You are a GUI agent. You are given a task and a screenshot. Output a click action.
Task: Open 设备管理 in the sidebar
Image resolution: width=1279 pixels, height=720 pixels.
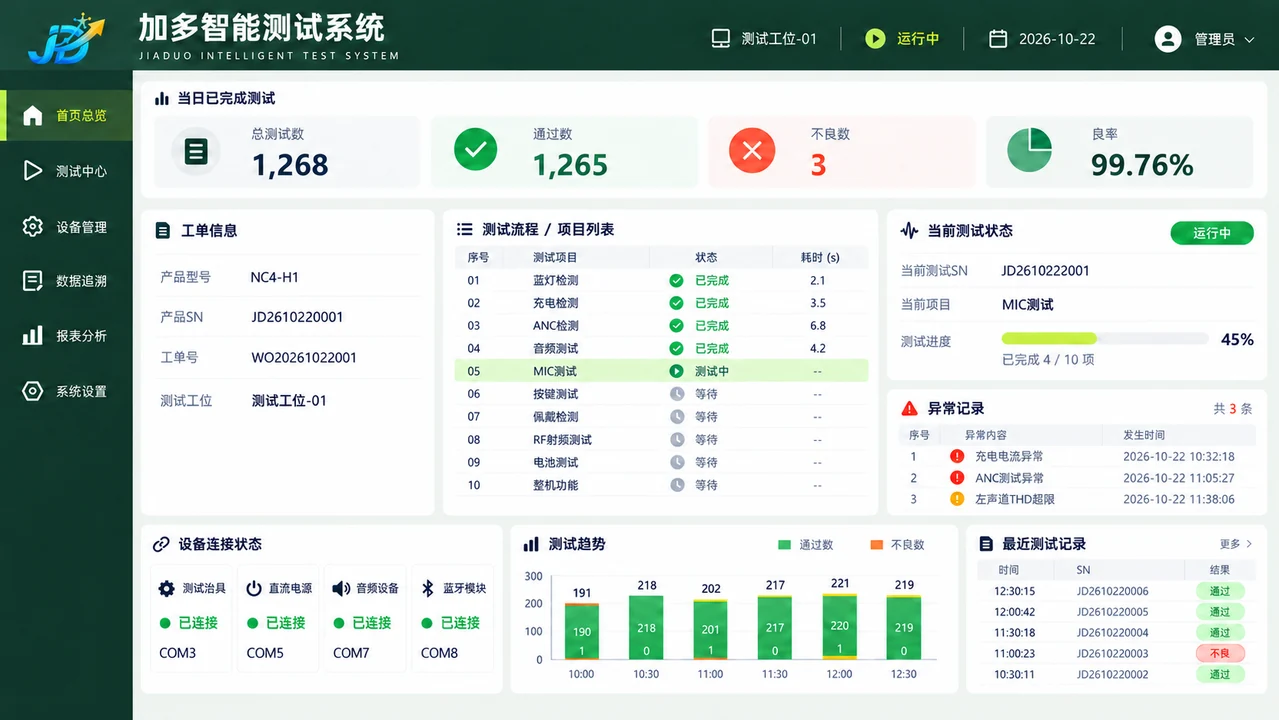[x=66, y=227]
